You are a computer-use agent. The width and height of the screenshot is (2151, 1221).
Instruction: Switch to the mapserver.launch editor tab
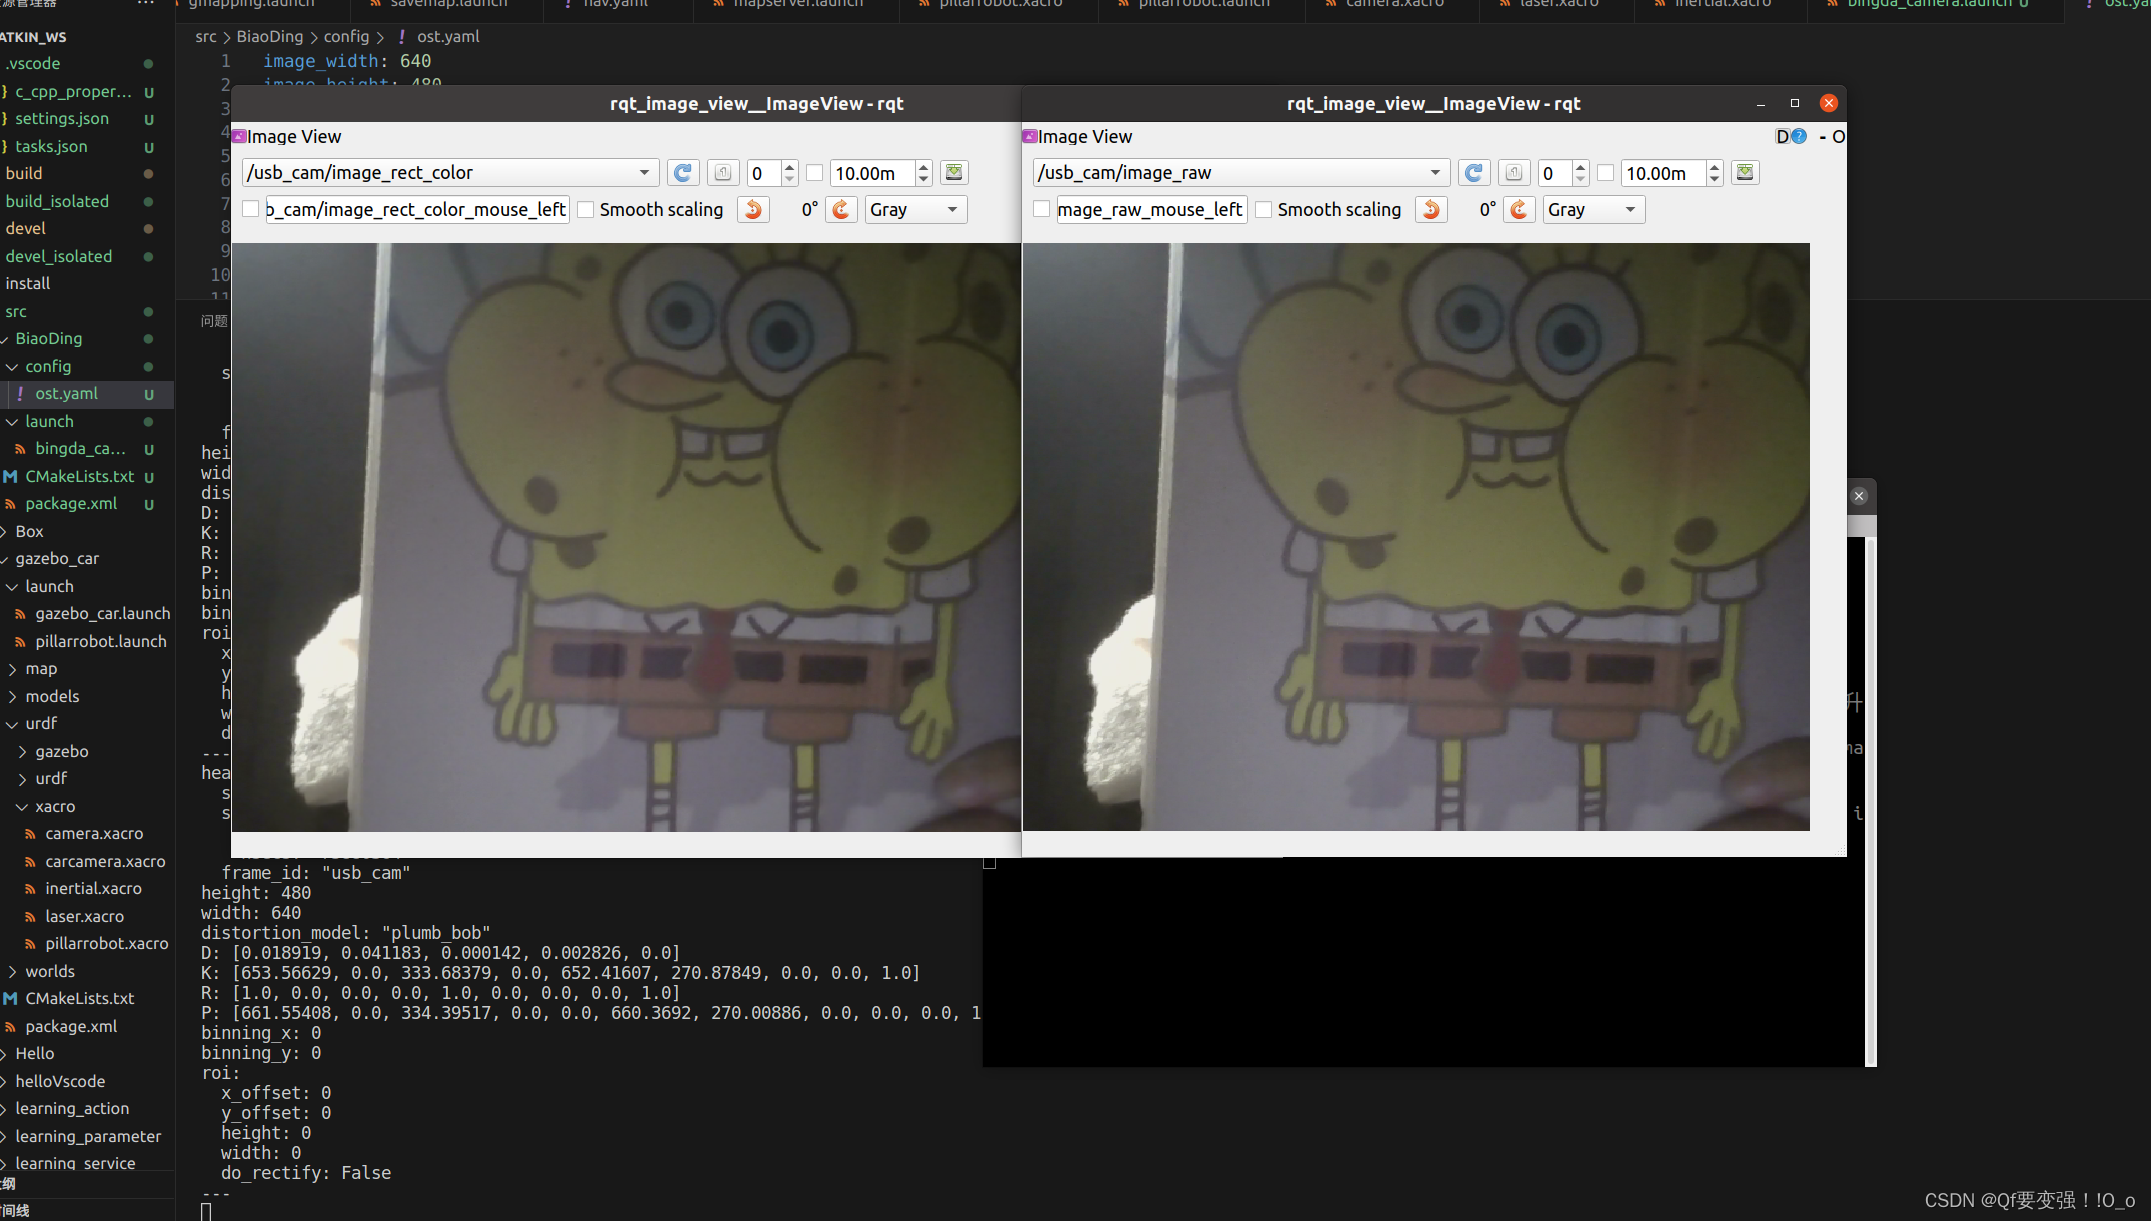(x=797, y=5)
